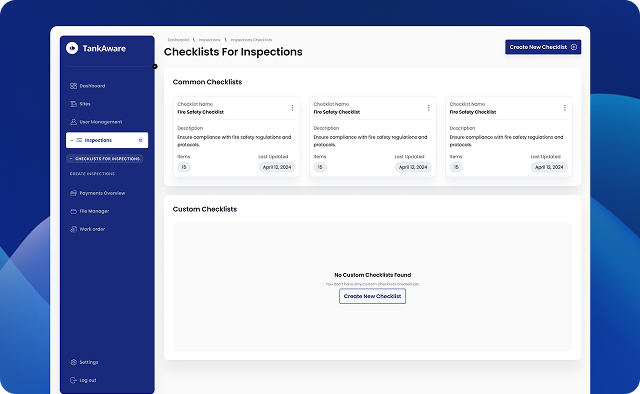Click the Checklists For Inspections page title

point(233,52)
